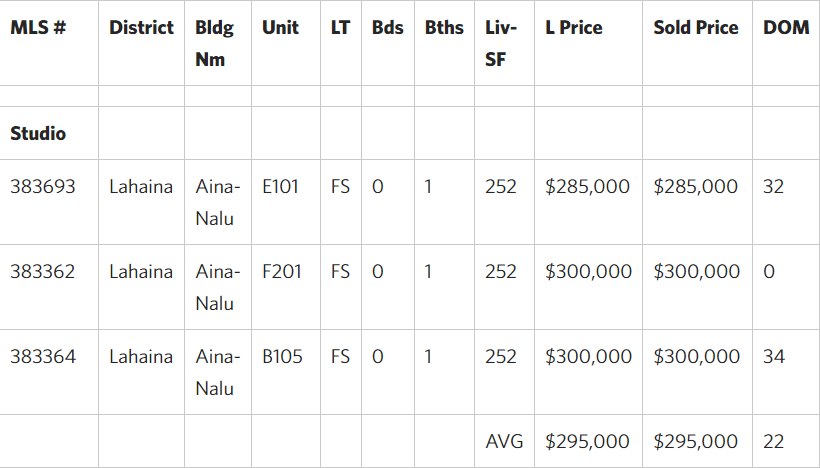Click the average DOM value 22
The image size is (820, 468).
click(773, 442)
